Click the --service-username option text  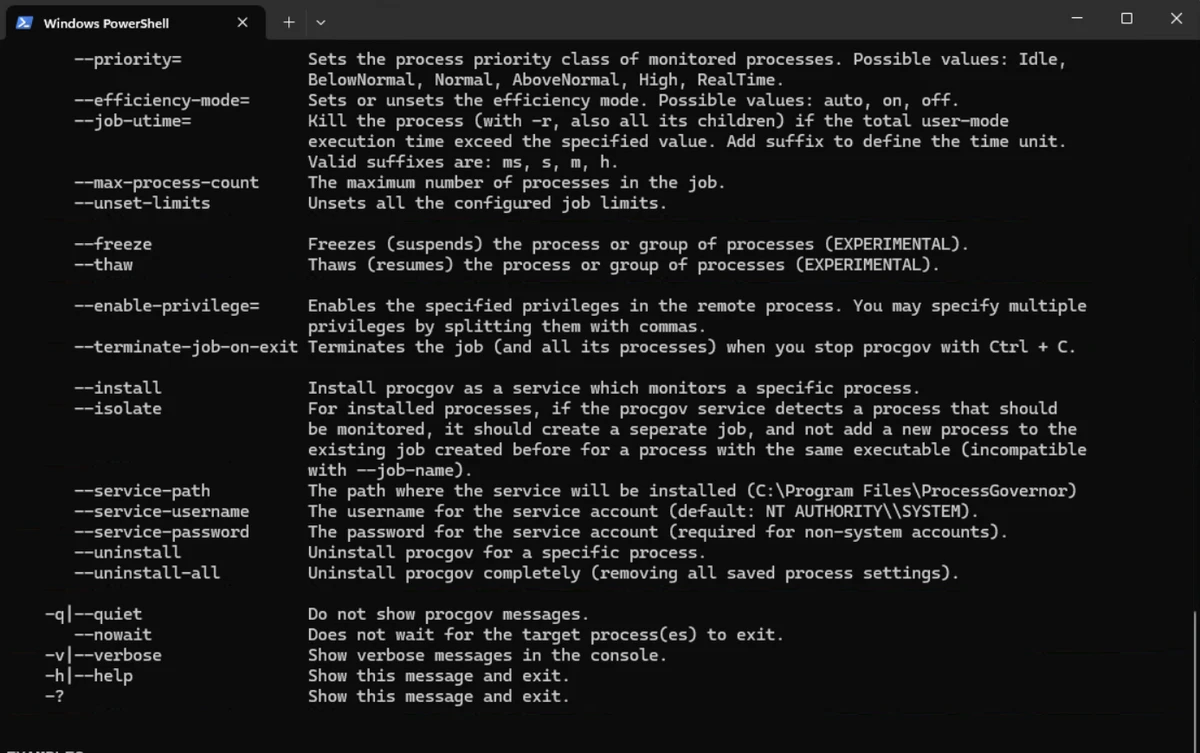pos(162,511)
